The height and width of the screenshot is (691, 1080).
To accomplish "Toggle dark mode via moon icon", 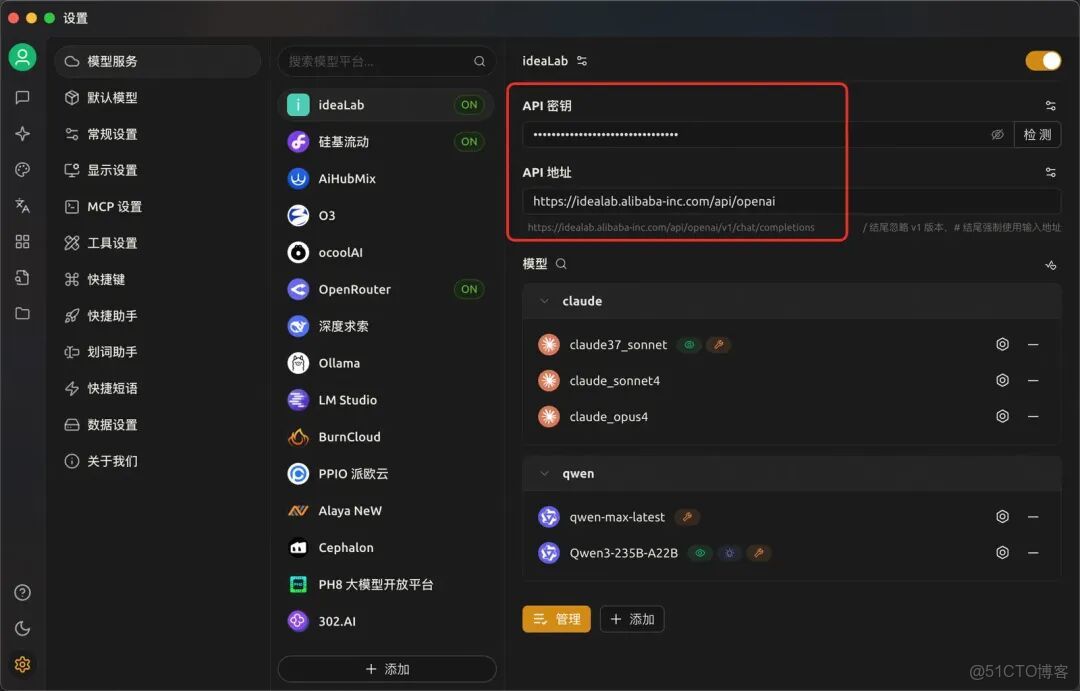I will tap(22, 628).
